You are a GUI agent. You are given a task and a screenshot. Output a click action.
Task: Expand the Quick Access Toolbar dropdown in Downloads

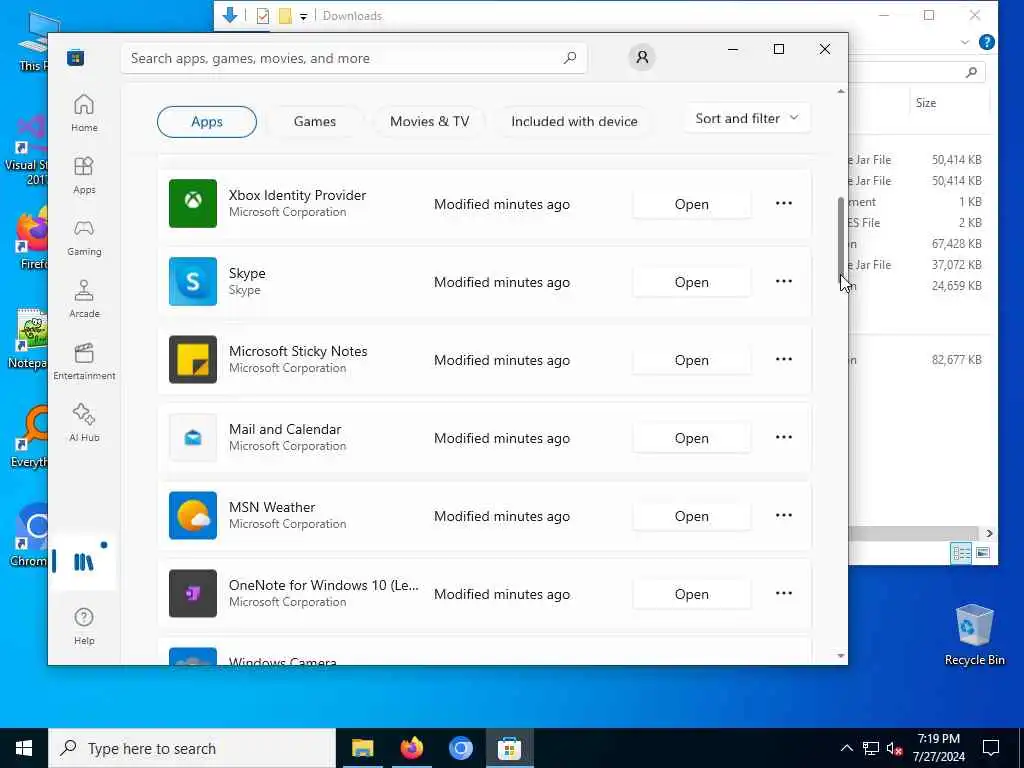tap(304, 16)
